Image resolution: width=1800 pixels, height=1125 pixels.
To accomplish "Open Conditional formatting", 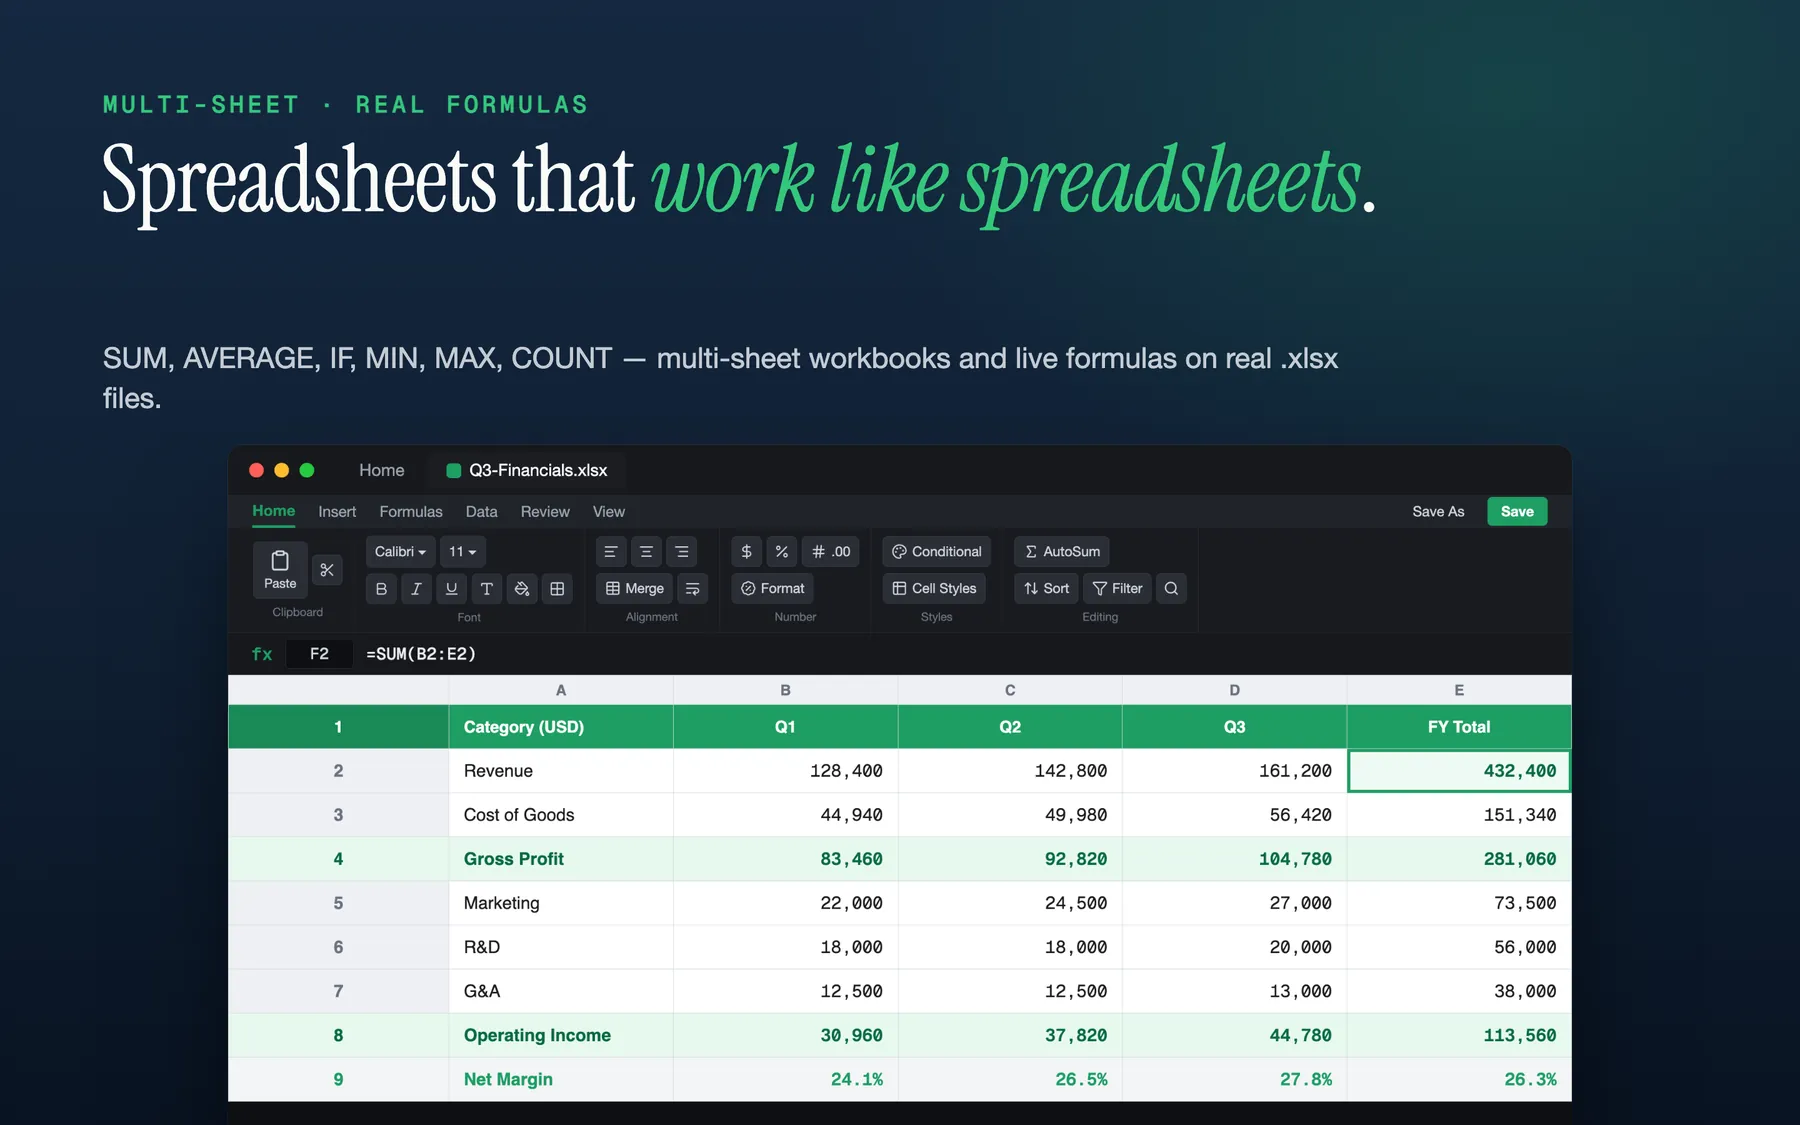I will pos(937,552).
